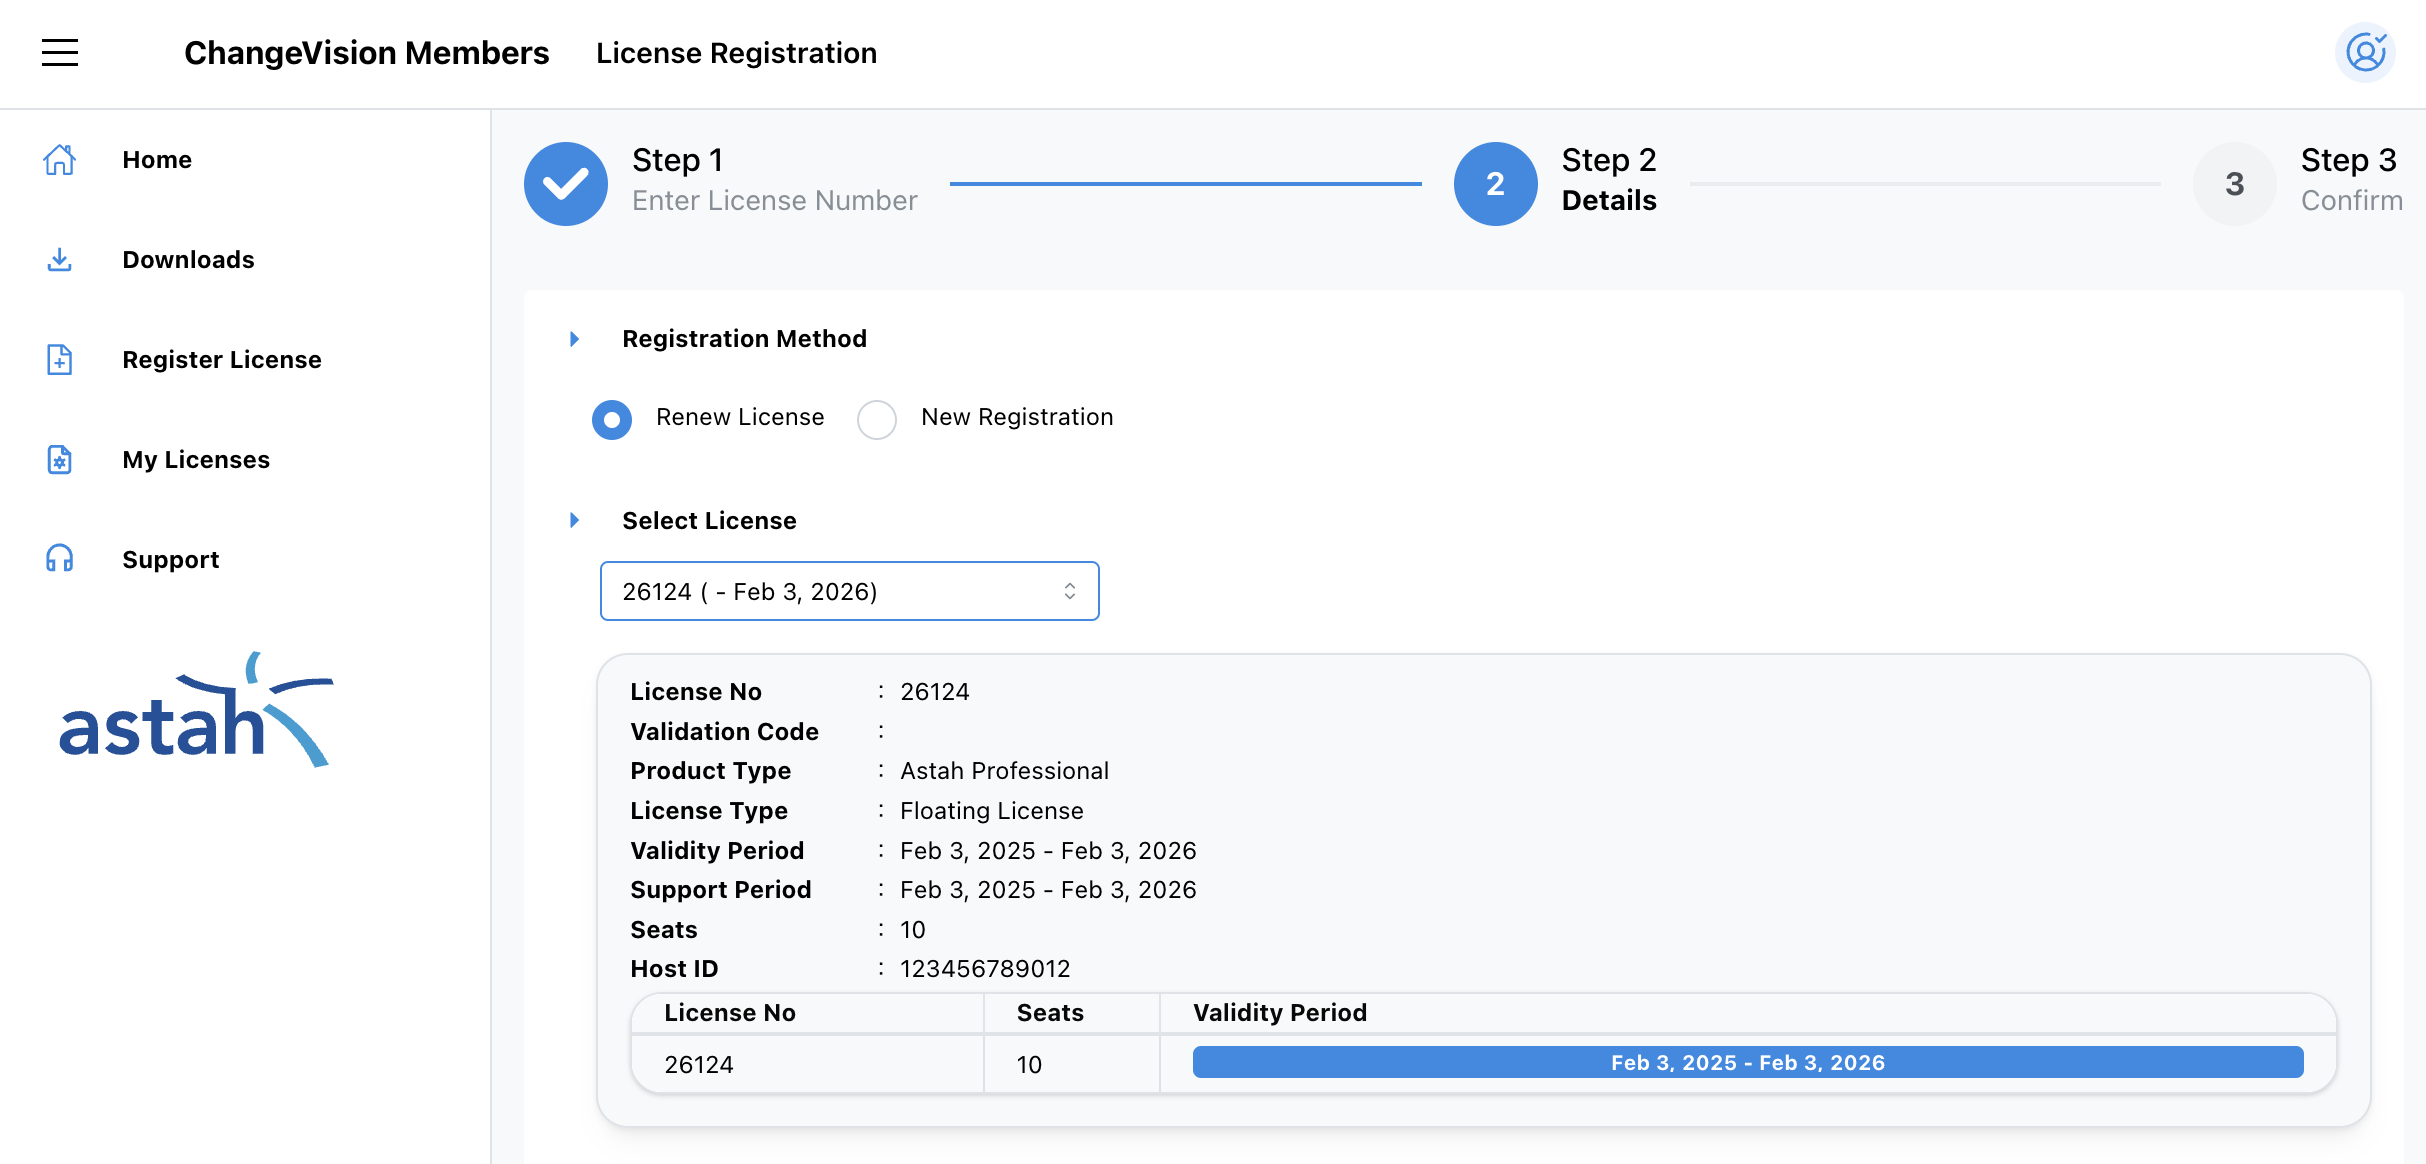Click the user account avatar icon
Image resolution: width=2426 pixels, height=1164 pixels.
pos(2365,52)
